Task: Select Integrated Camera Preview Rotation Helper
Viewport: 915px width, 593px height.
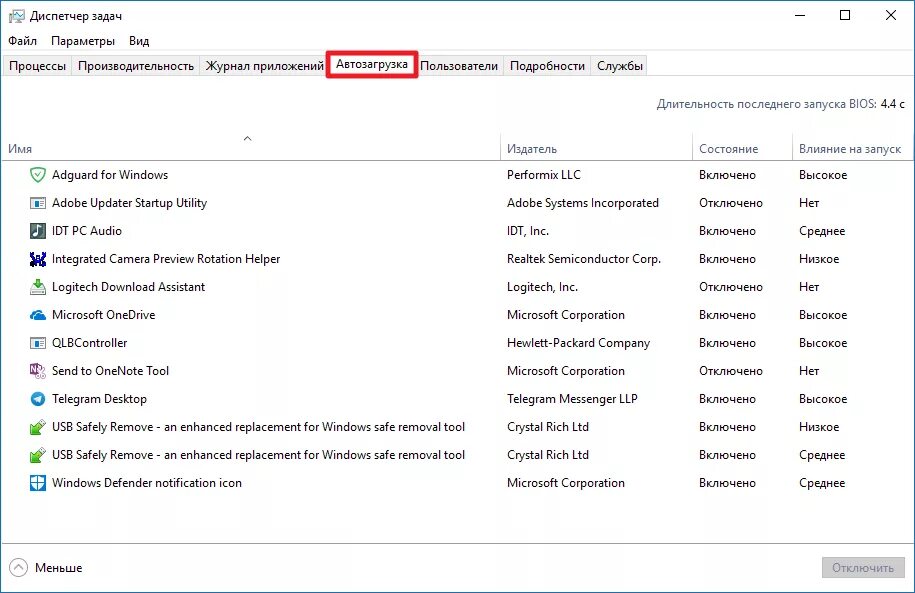Action: click(x=166, y=259)
